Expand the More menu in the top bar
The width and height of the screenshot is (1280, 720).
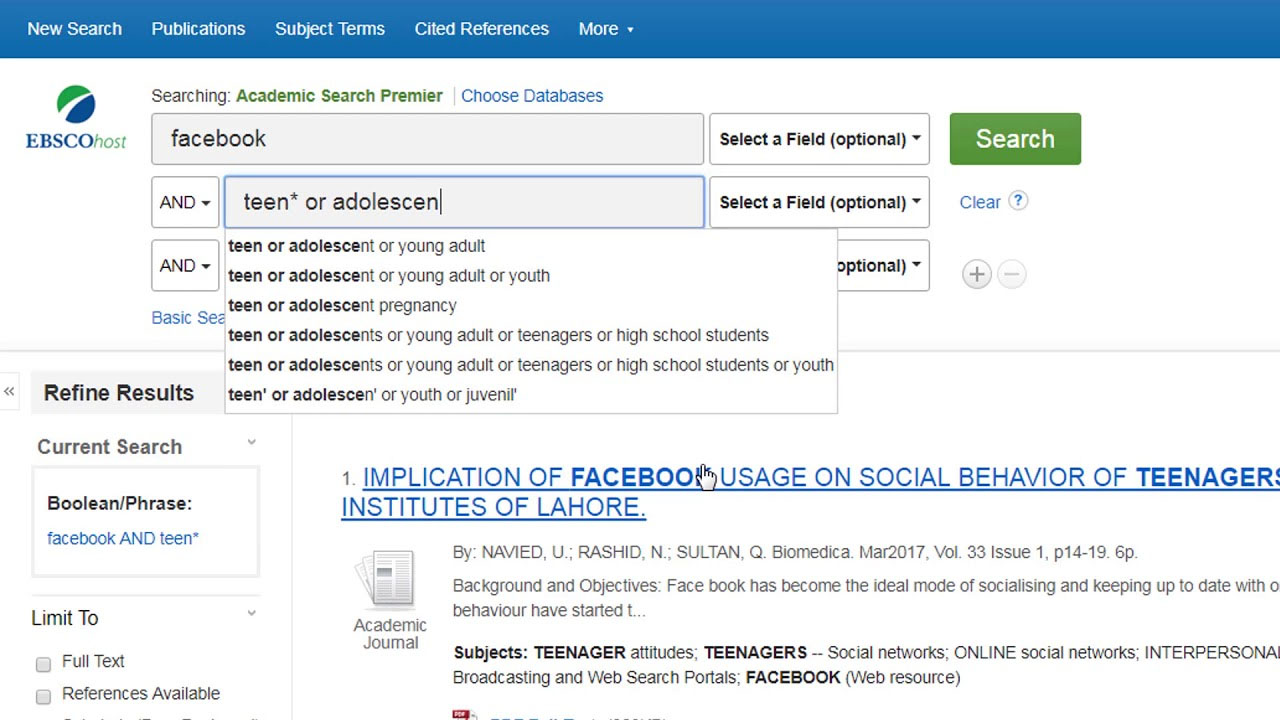pos(606,29)
